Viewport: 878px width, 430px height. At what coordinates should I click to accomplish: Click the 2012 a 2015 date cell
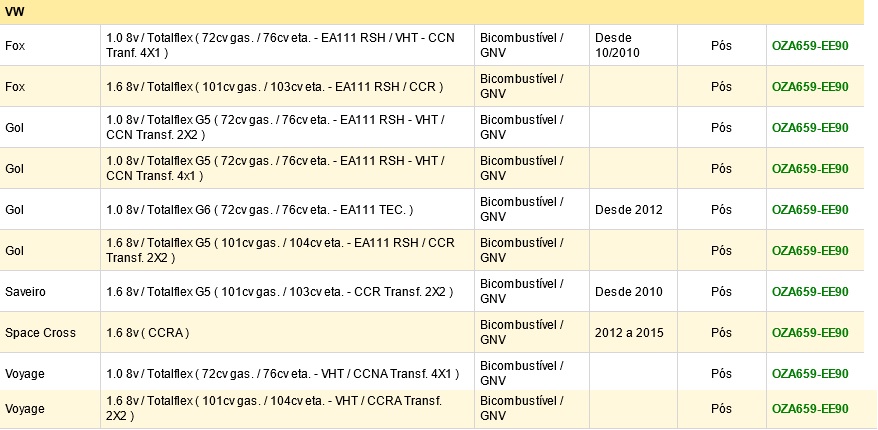633,333
